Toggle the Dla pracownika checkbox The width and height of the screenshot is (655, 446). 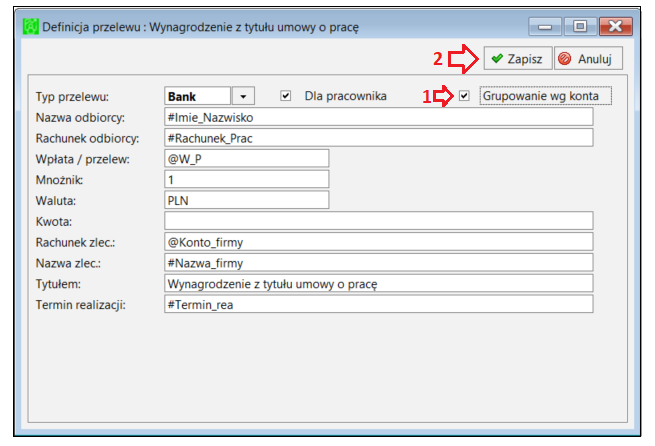pos(285,96)
